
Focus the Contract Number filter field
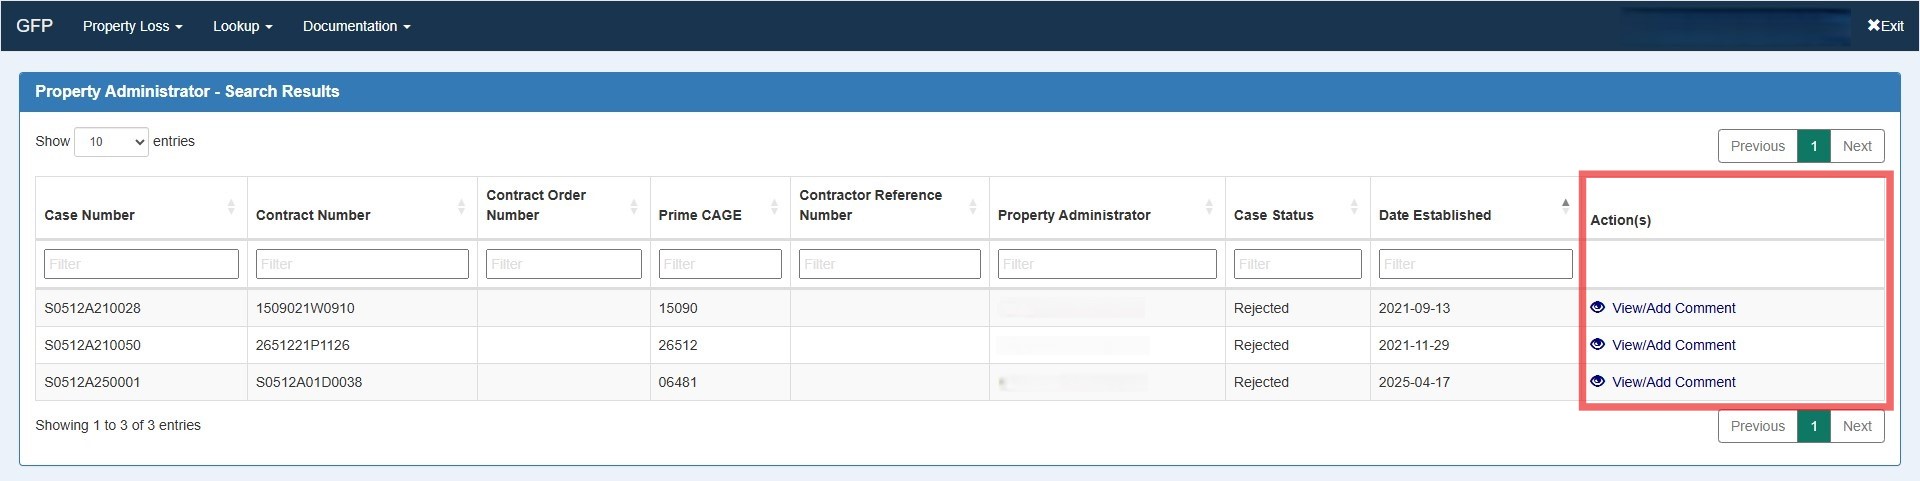pyautogui.click(x=362, y=264)
